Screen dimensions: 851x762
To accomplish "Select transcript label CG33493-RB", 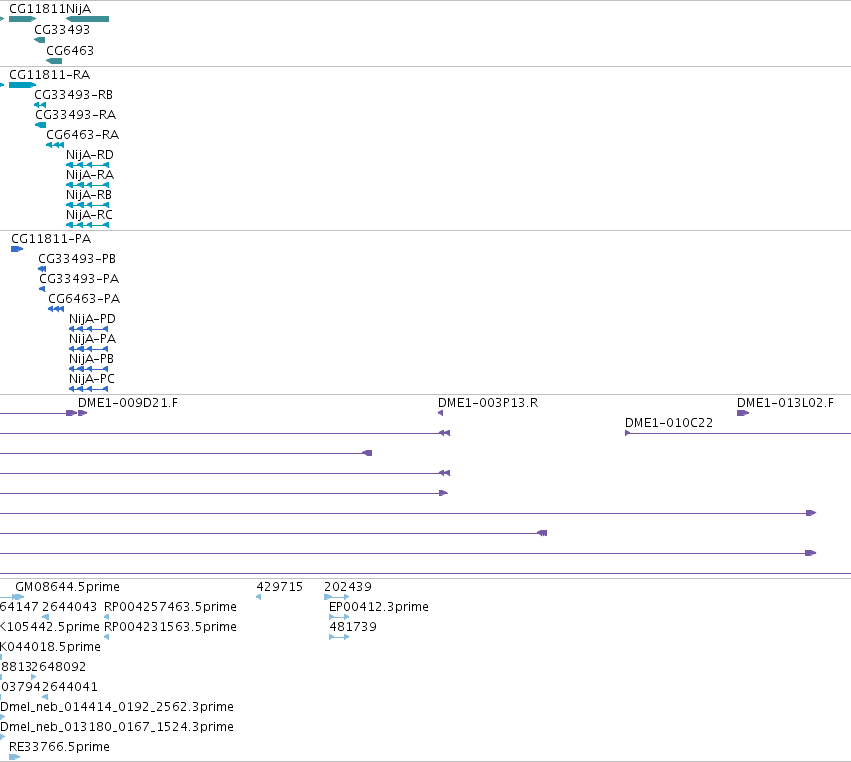I will [x=73, y=95].
